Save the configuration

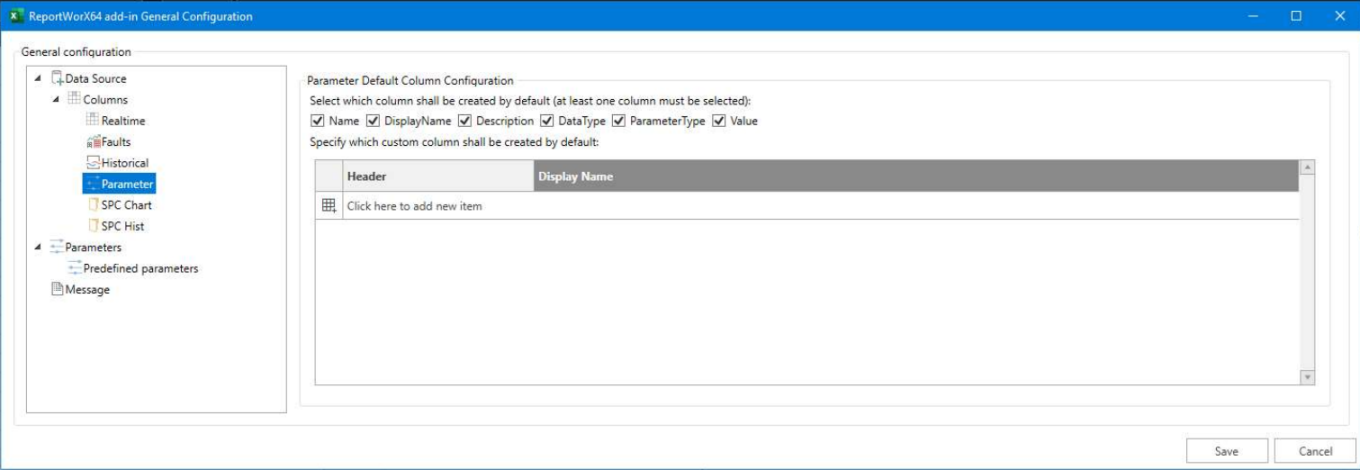point(1227,451)
